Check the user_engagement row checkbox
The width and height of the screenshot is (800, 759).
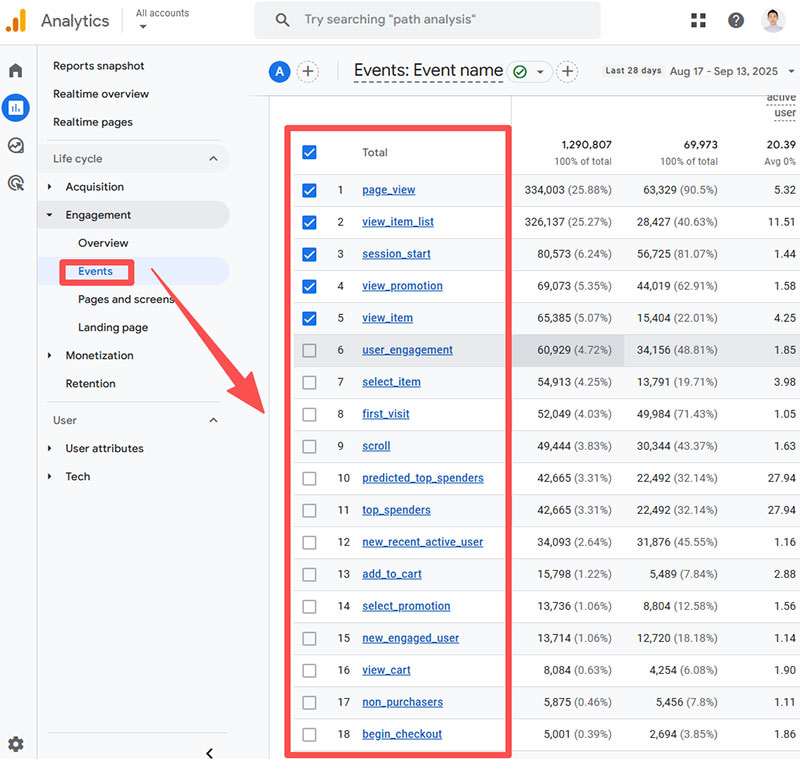coord(309,350)
